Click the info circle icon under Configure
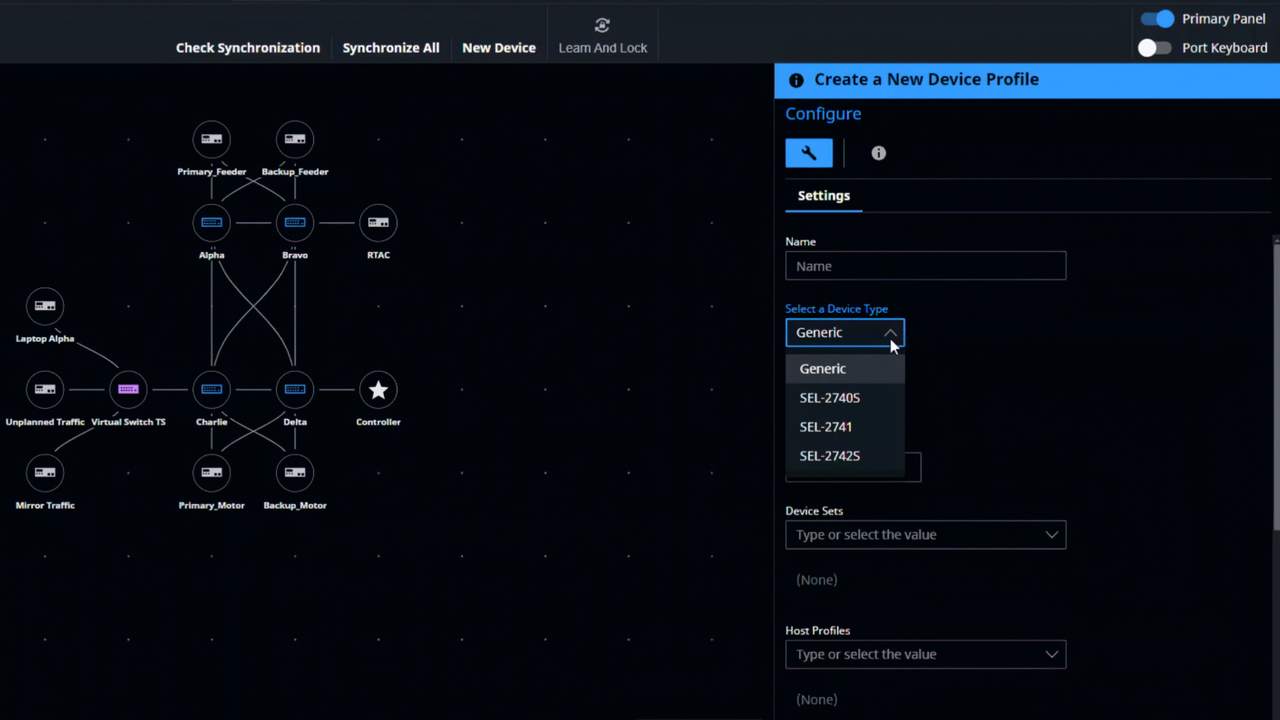The width and height of the screenshot is (1280, 720). click(x=878, y=153)
